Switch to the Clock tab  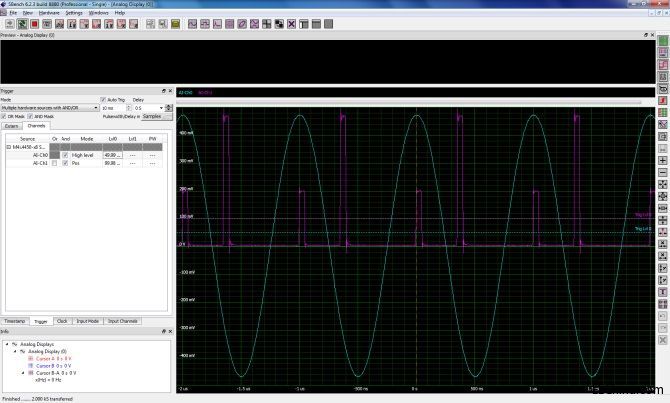(62, 321)
